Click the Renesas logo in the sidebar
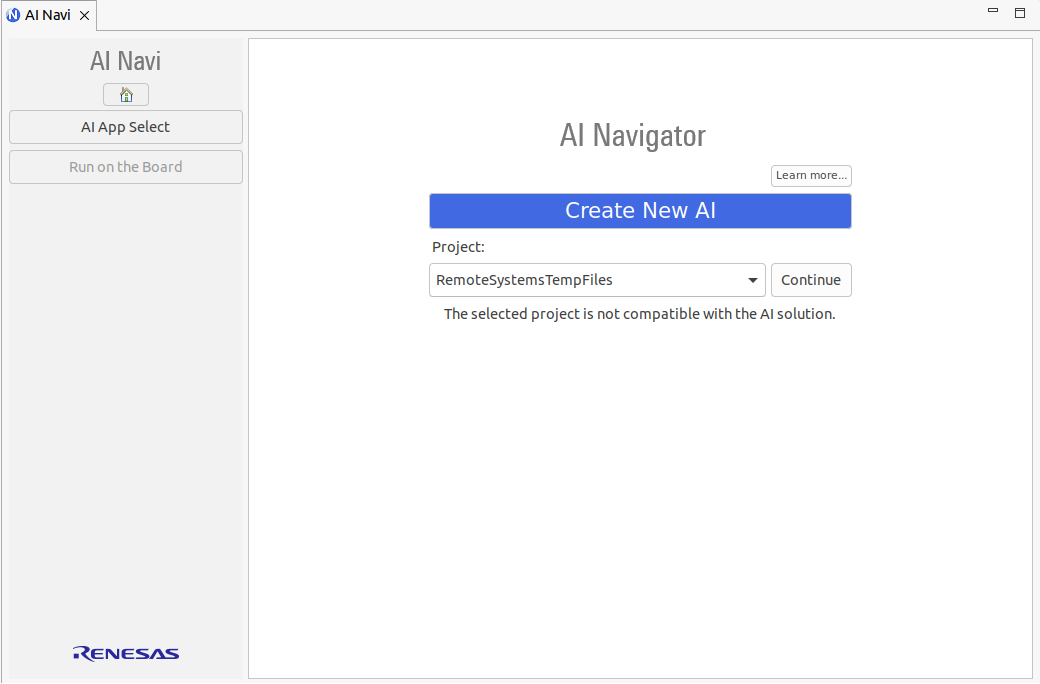This screenshot has height=684, width=1040. [x=126, y=653]
